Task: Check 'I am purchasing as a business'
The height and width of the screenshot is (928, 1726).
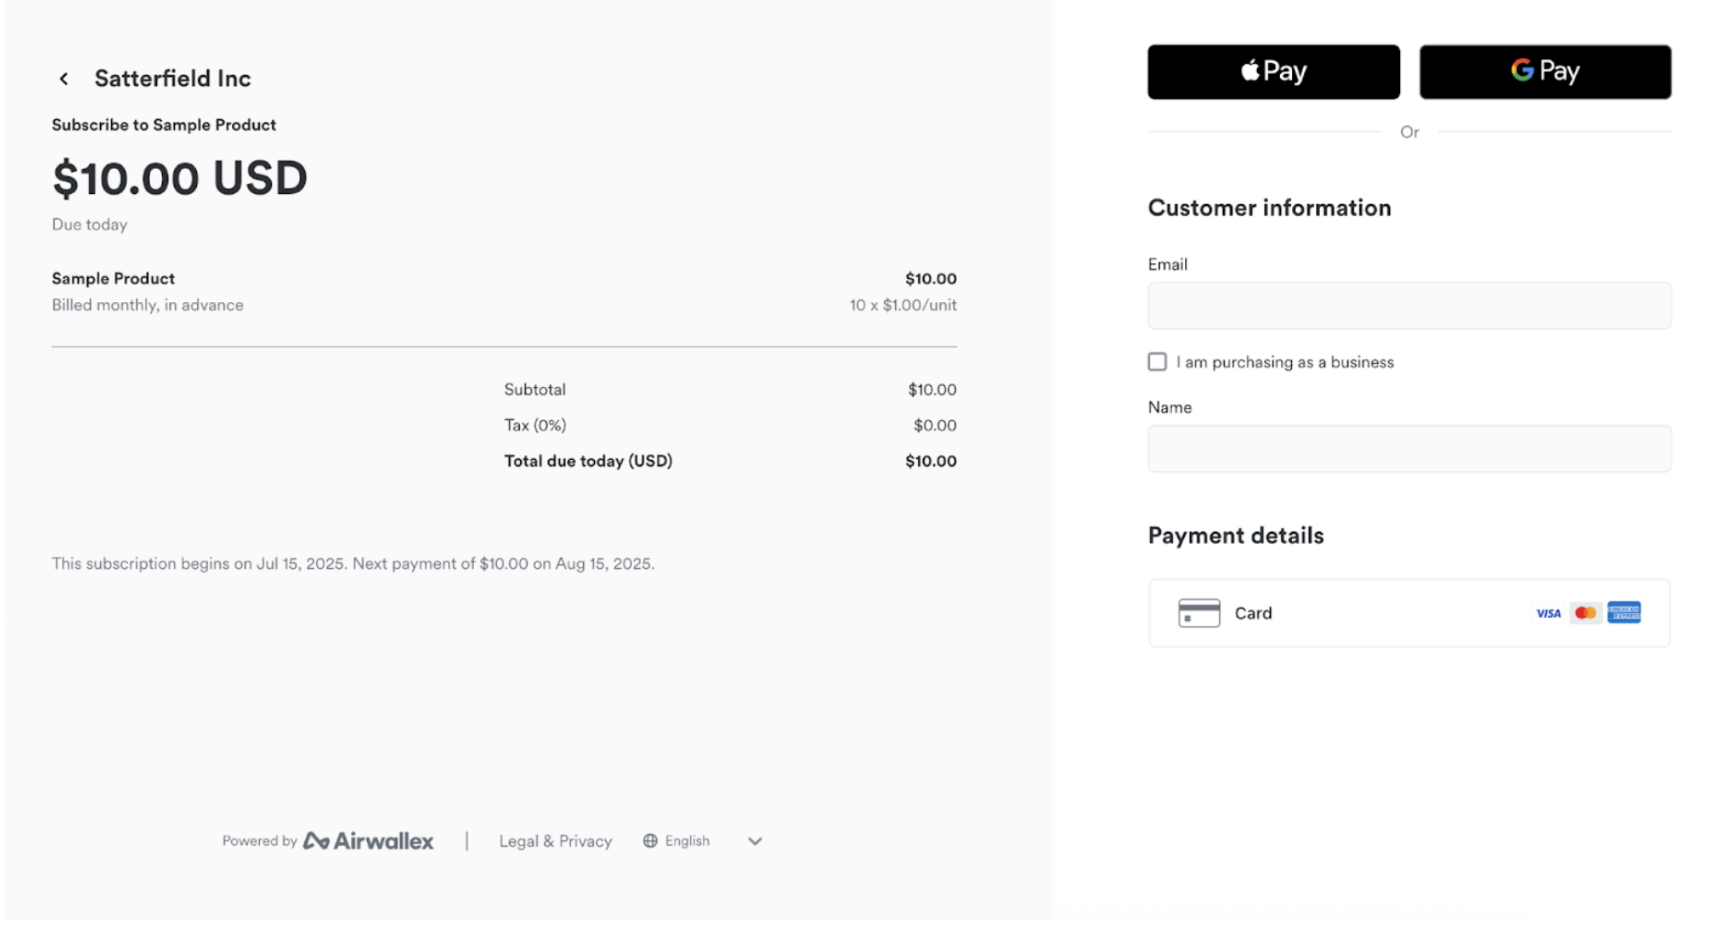Action: [x=1157, y=362]
